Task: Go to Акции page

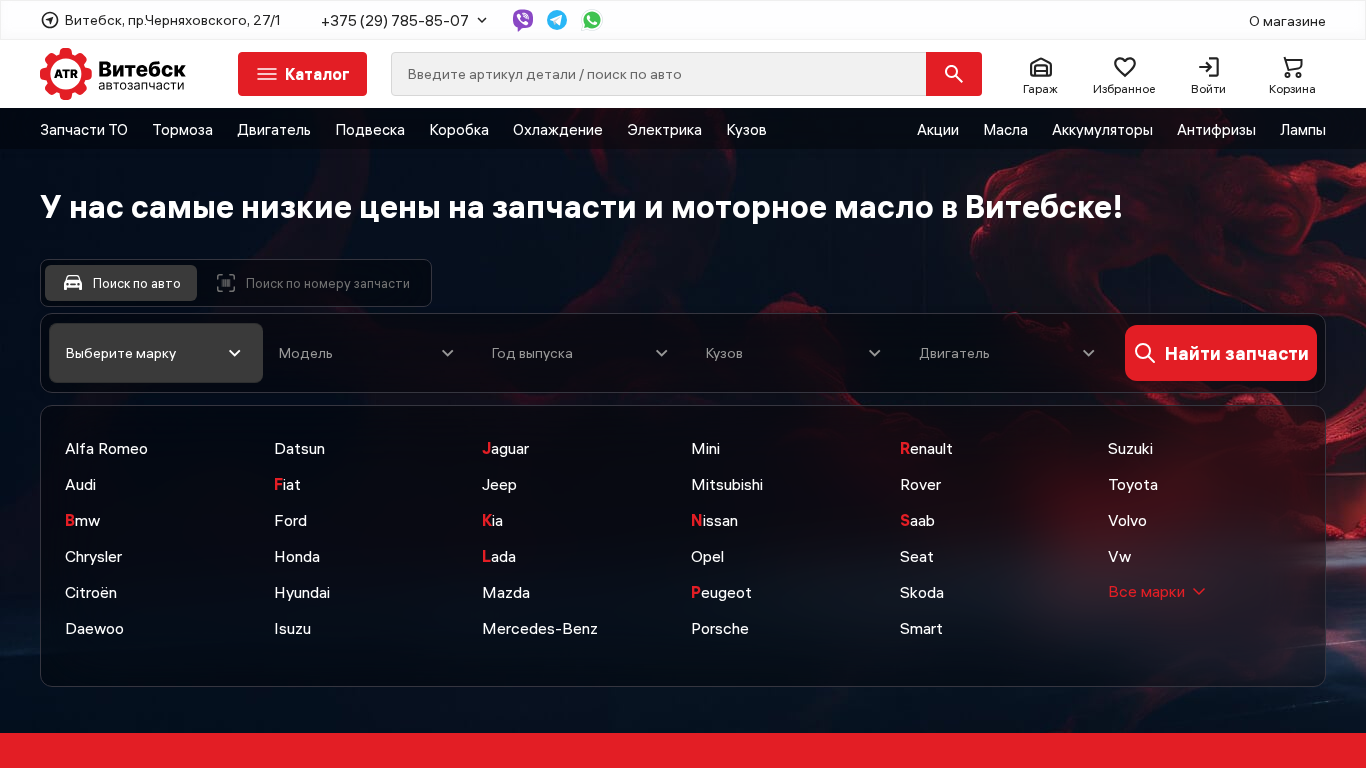Action: 938,129
